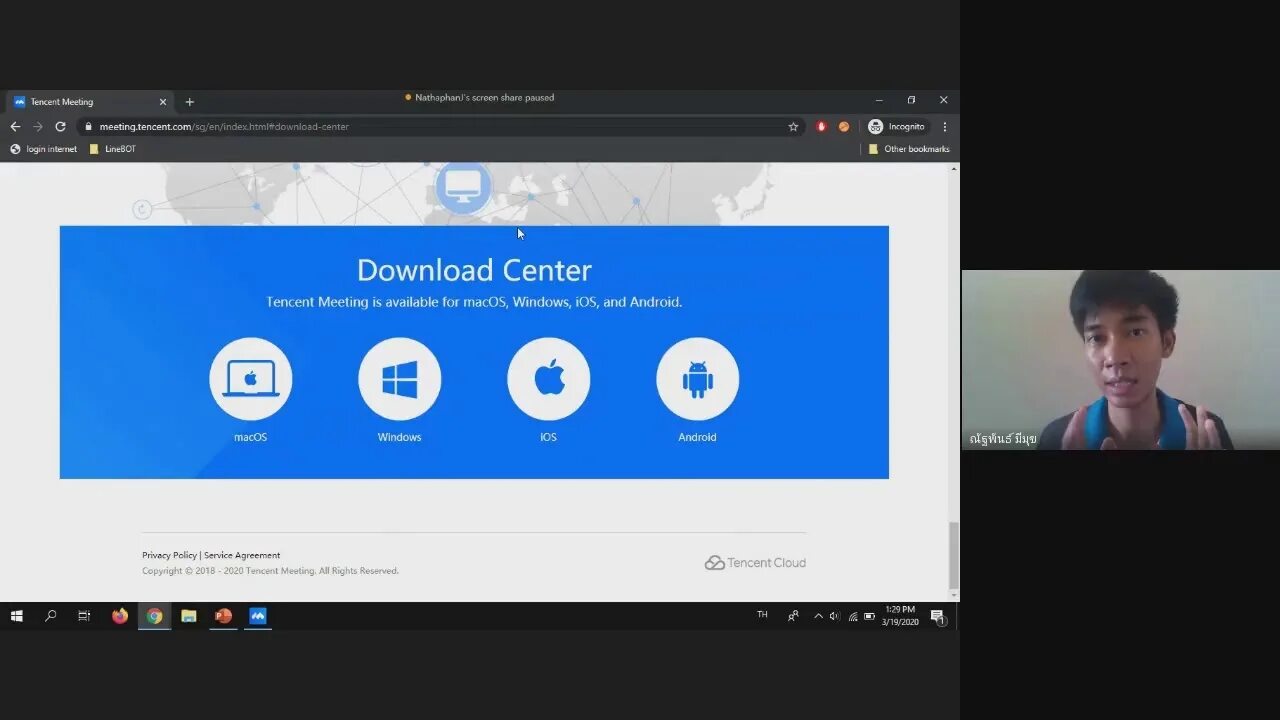This screenshot has height=720, width=1280.
Task: Close the Tencent Meeting tab
Action: (x=163, y=102)
